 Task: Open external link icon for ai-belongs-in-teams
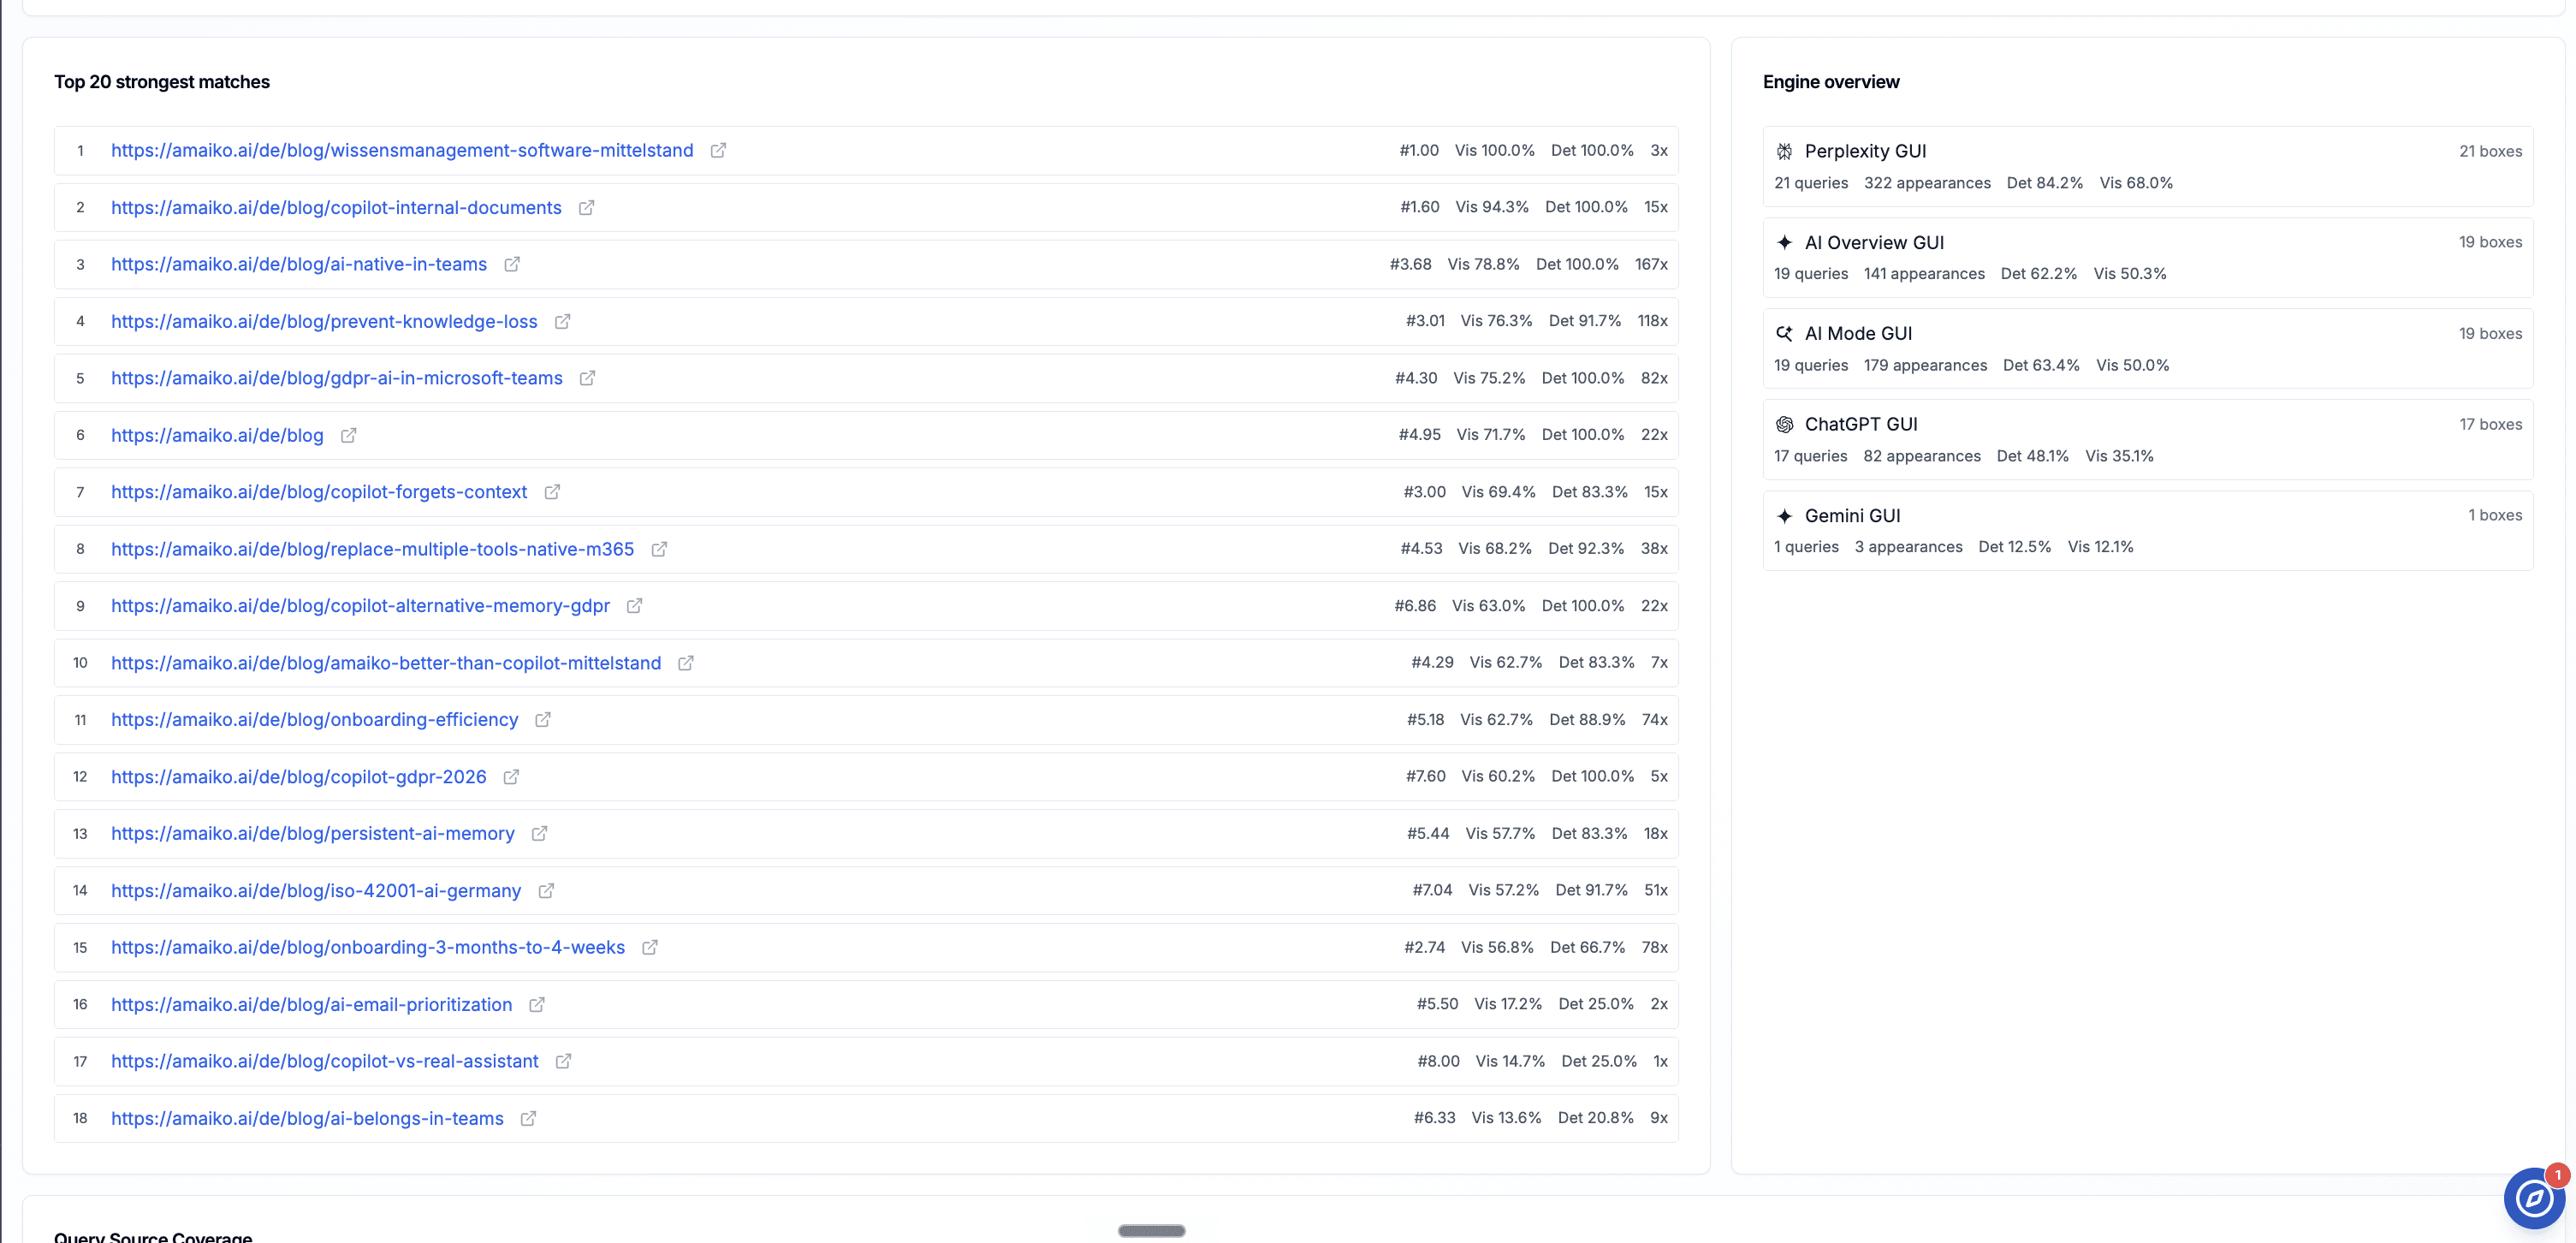528,1119
